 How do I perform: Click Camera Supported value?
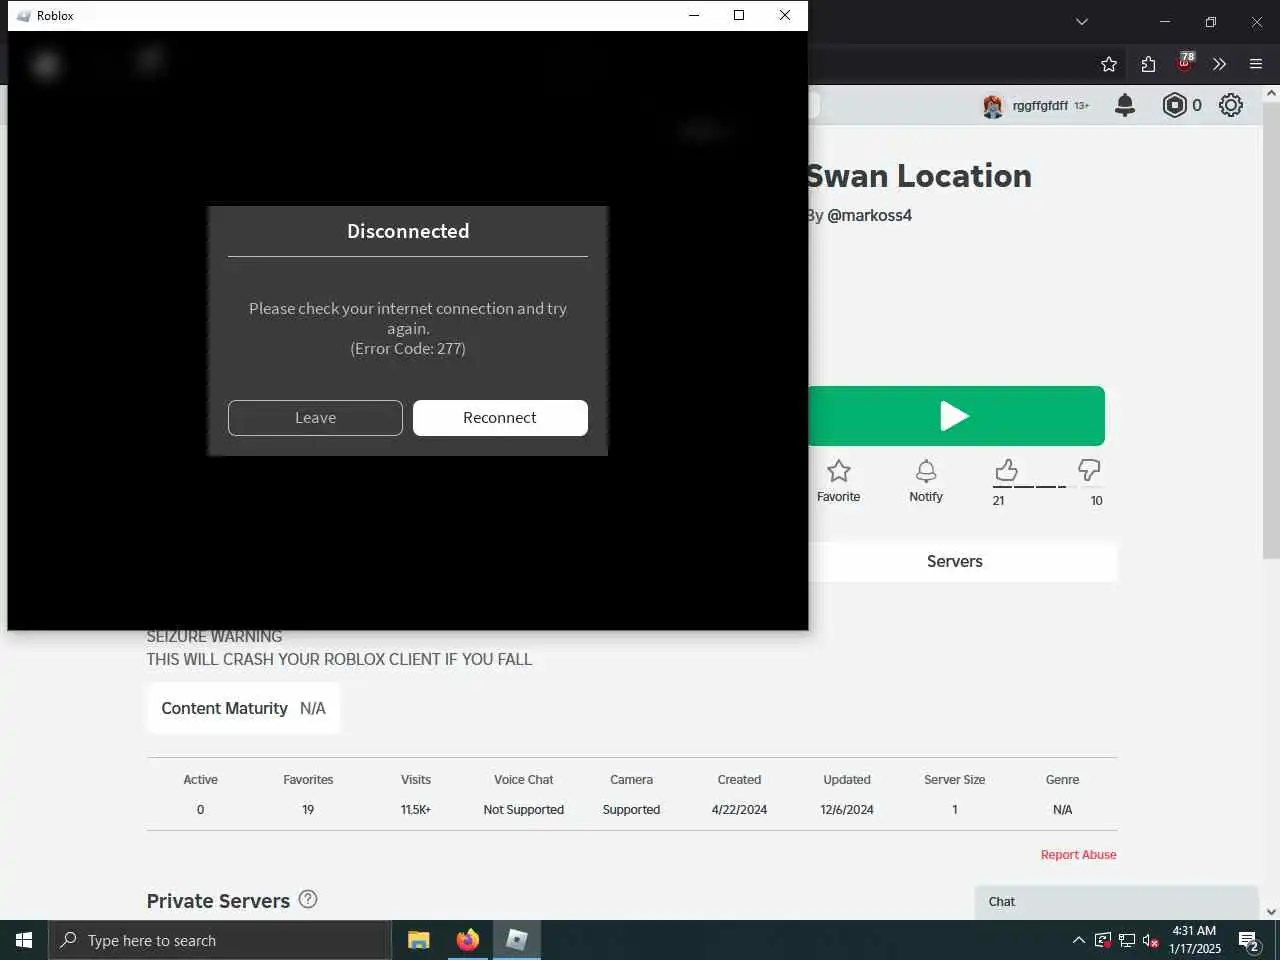[x=631, y=810]
